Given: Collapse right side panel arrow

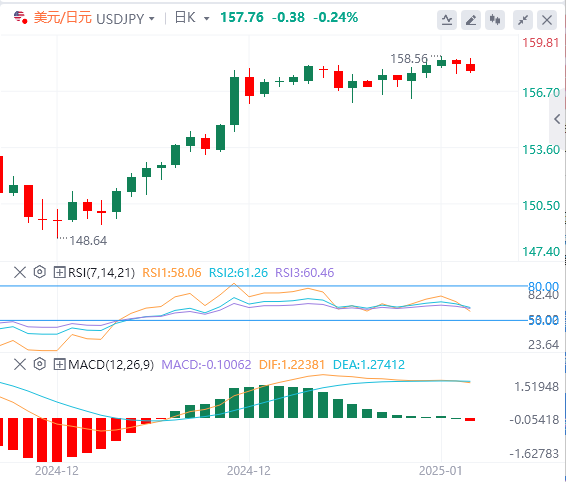Looking at the screenshot, I should (x=557, y=119).
